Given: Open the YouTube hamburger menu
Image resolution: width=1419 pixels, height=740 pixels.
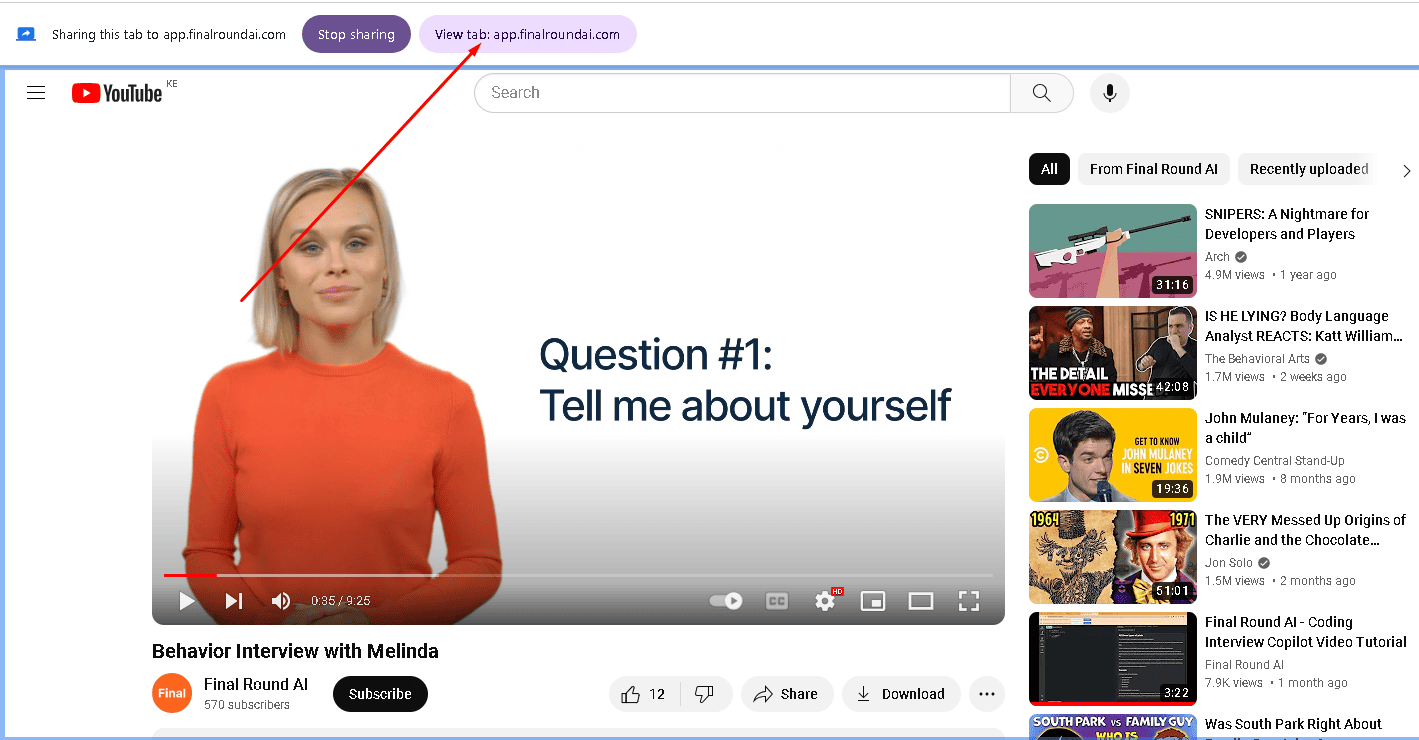Looking at the screenshot, I should point(36,92).
